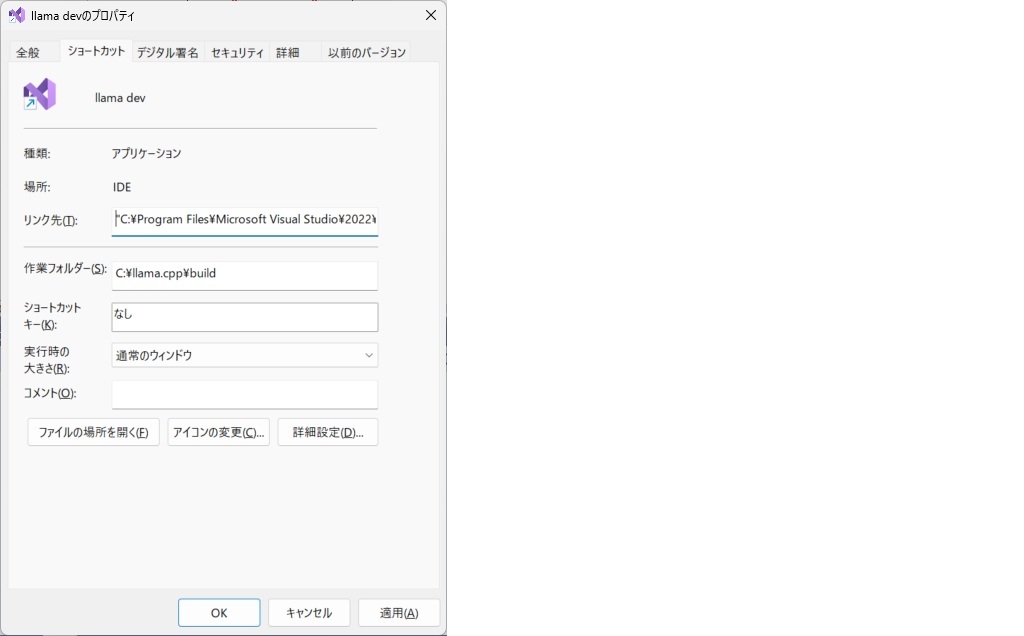Click the 適用 apply button
Screen dimensions: 1024x636
point(398,613)
